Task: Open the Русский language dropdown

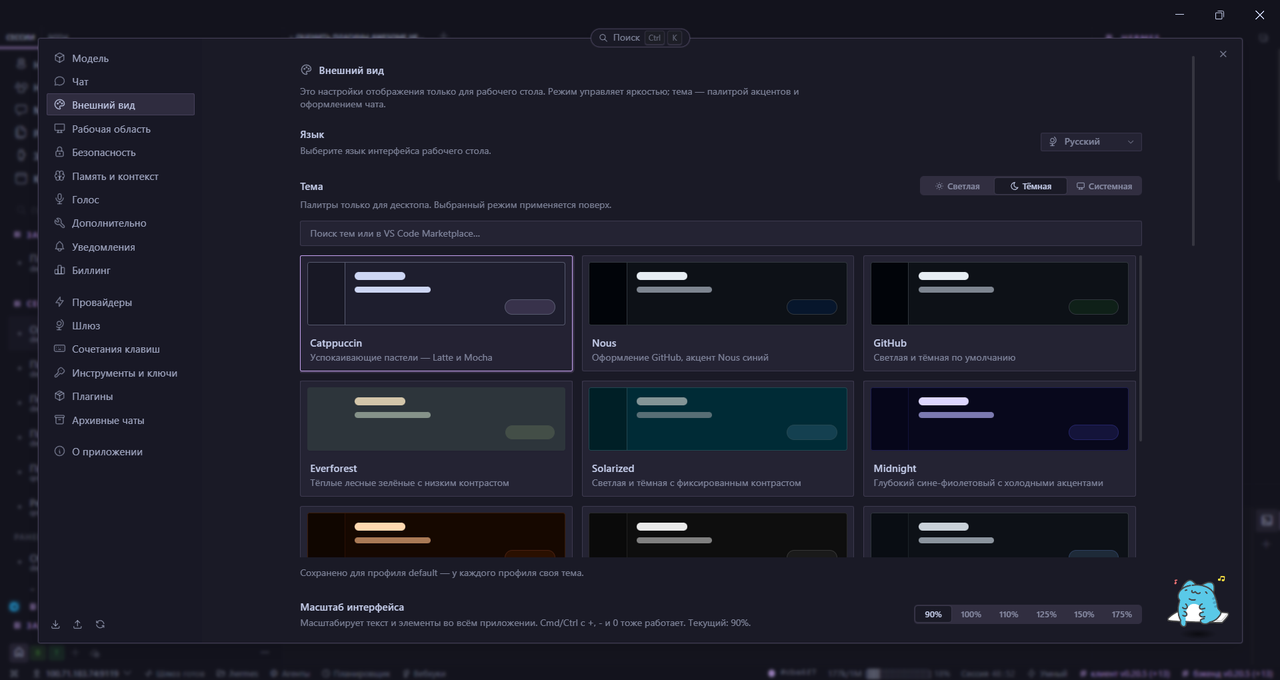Action: tap(1091, 142)
